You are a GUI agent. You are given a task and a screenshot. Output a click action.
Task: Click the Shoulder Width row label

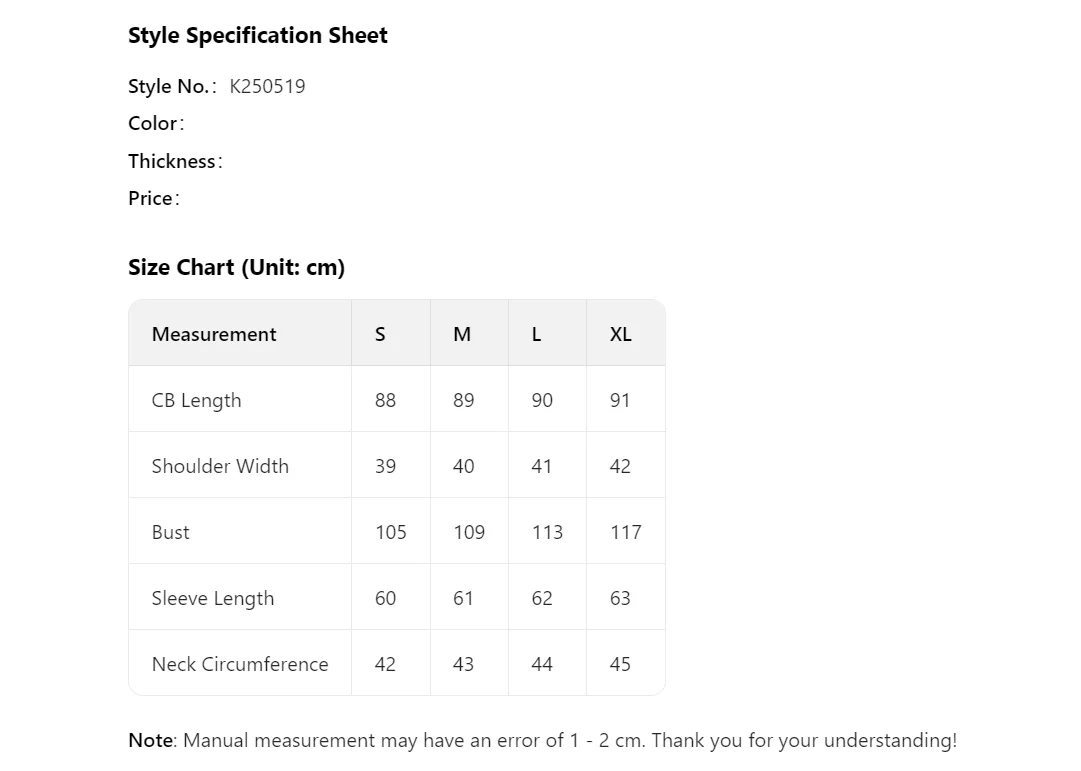pyautogui.click(x=220, y=467)
